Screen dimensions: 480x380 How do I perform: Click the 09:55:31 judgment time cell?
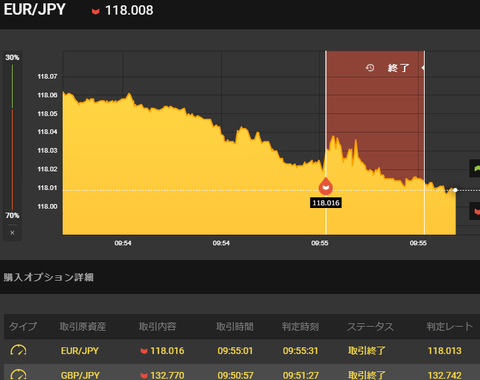(300, 351)
